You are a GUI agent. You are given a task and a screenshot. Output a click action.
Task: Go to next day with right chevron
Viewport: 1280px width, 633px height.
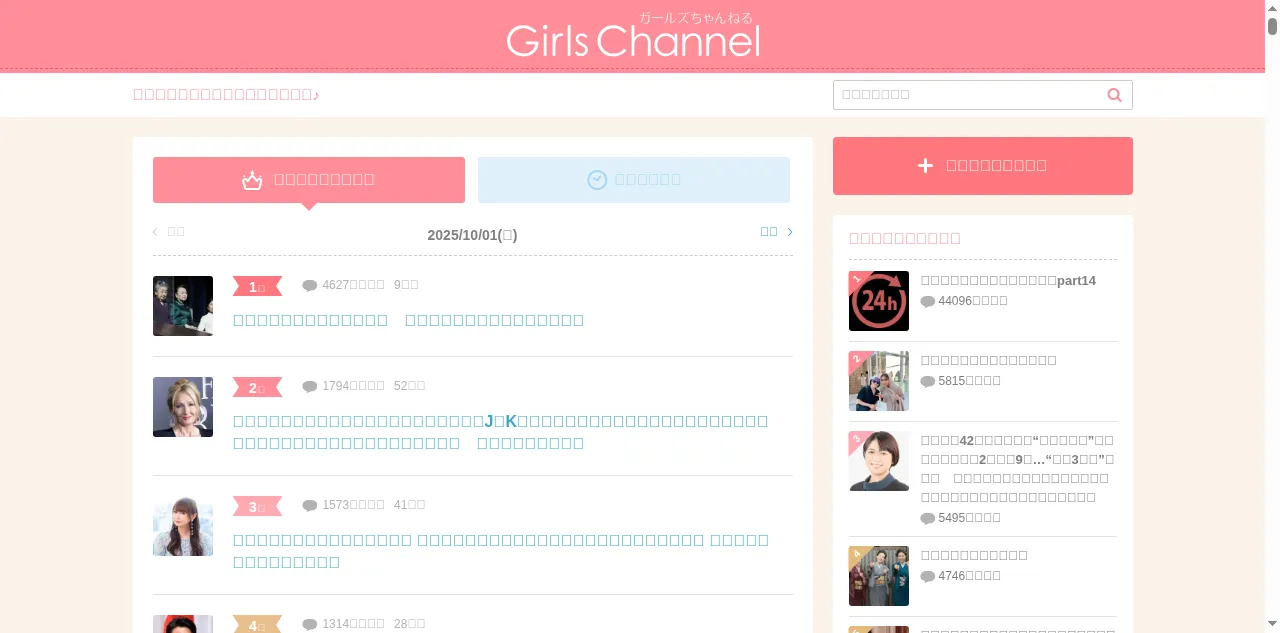coord(790,232)
